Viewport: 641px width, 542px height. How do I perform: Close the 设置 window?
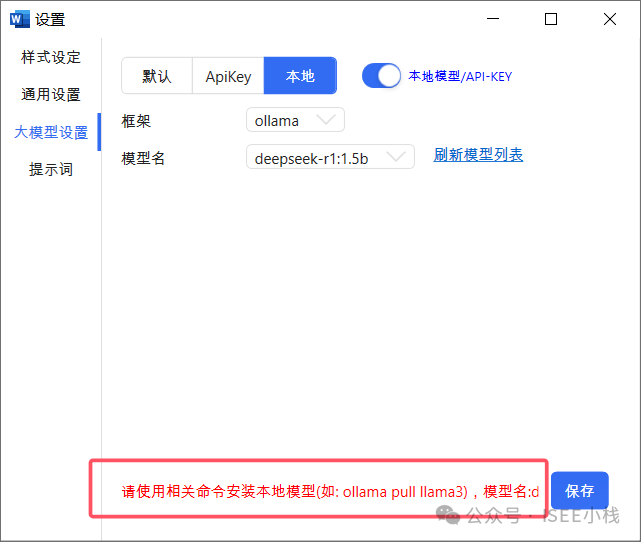pyautogui.click(x=610, y=19)
